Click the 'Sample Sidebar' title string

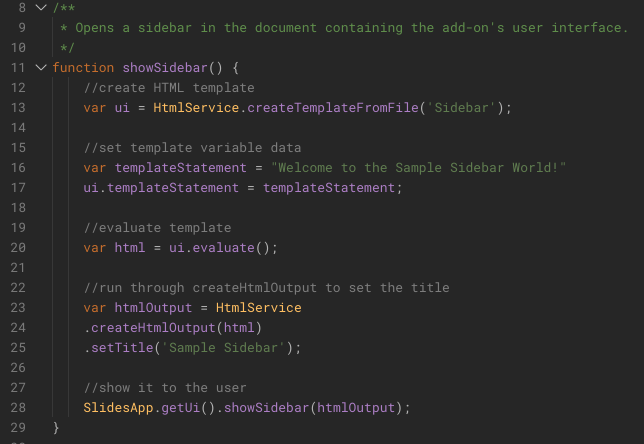223,348
